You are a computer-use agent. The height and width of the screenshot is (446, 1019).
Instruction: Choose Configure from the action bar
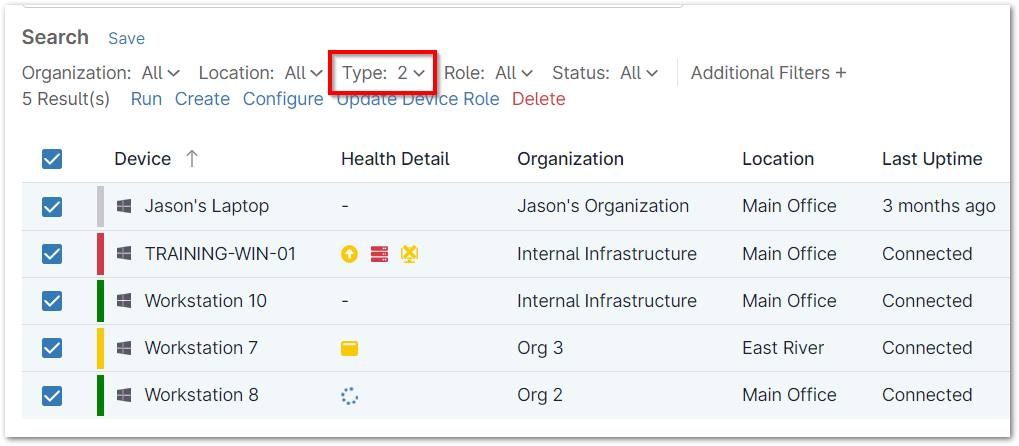[283, 99]
